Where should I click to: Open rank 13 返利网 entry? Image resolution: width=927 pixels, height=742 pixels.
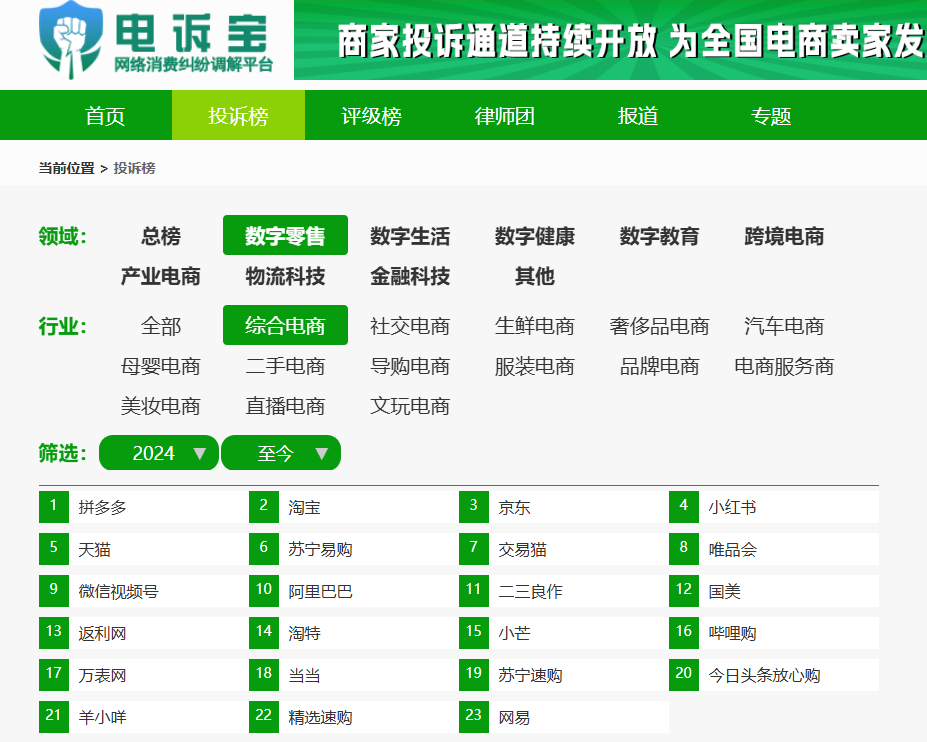[x=144, y=633]
